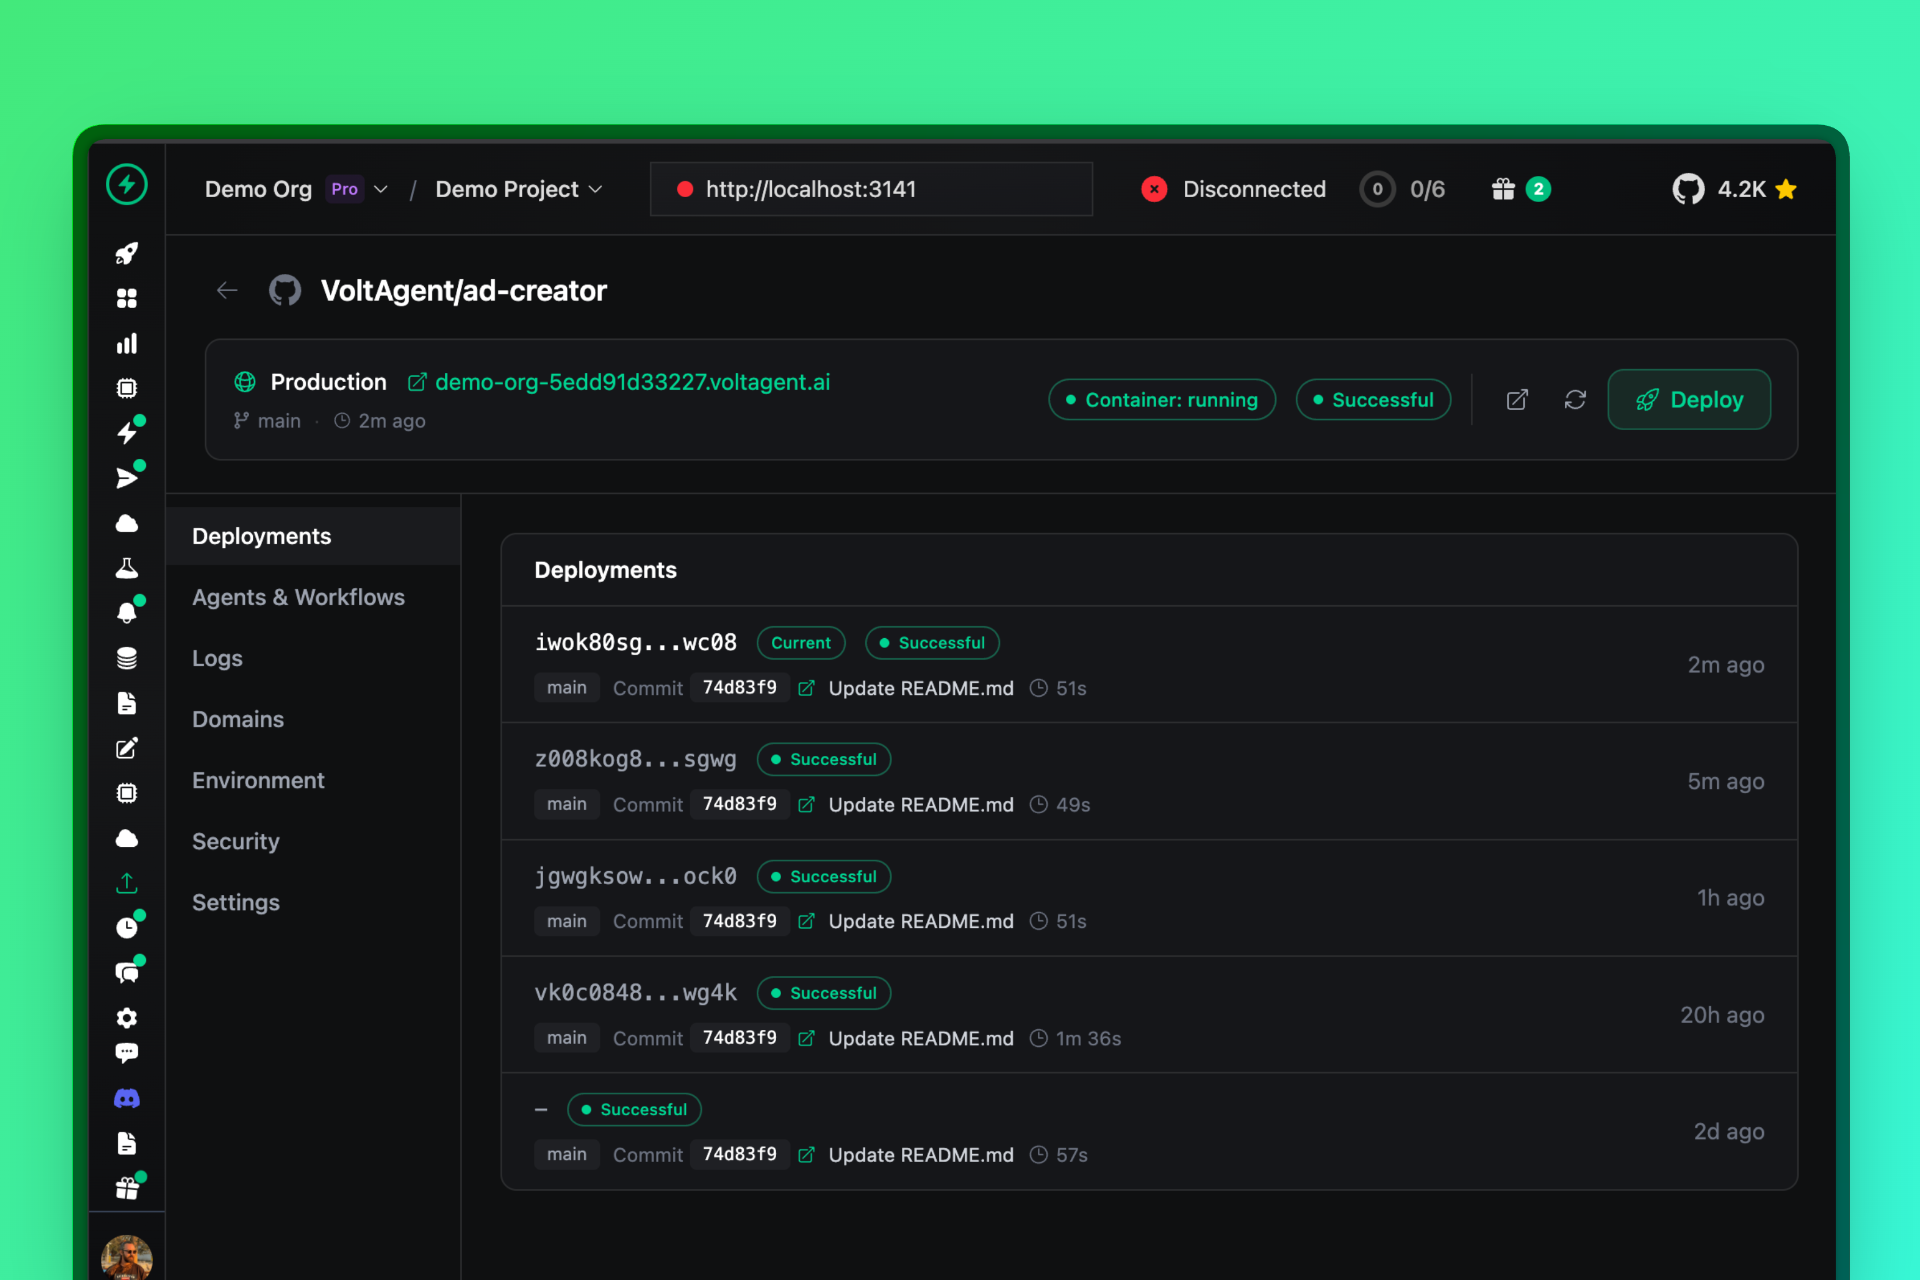1920x1280 pixels.
Task: Click the Disconnected status indicator
Action: [1234, 188]
